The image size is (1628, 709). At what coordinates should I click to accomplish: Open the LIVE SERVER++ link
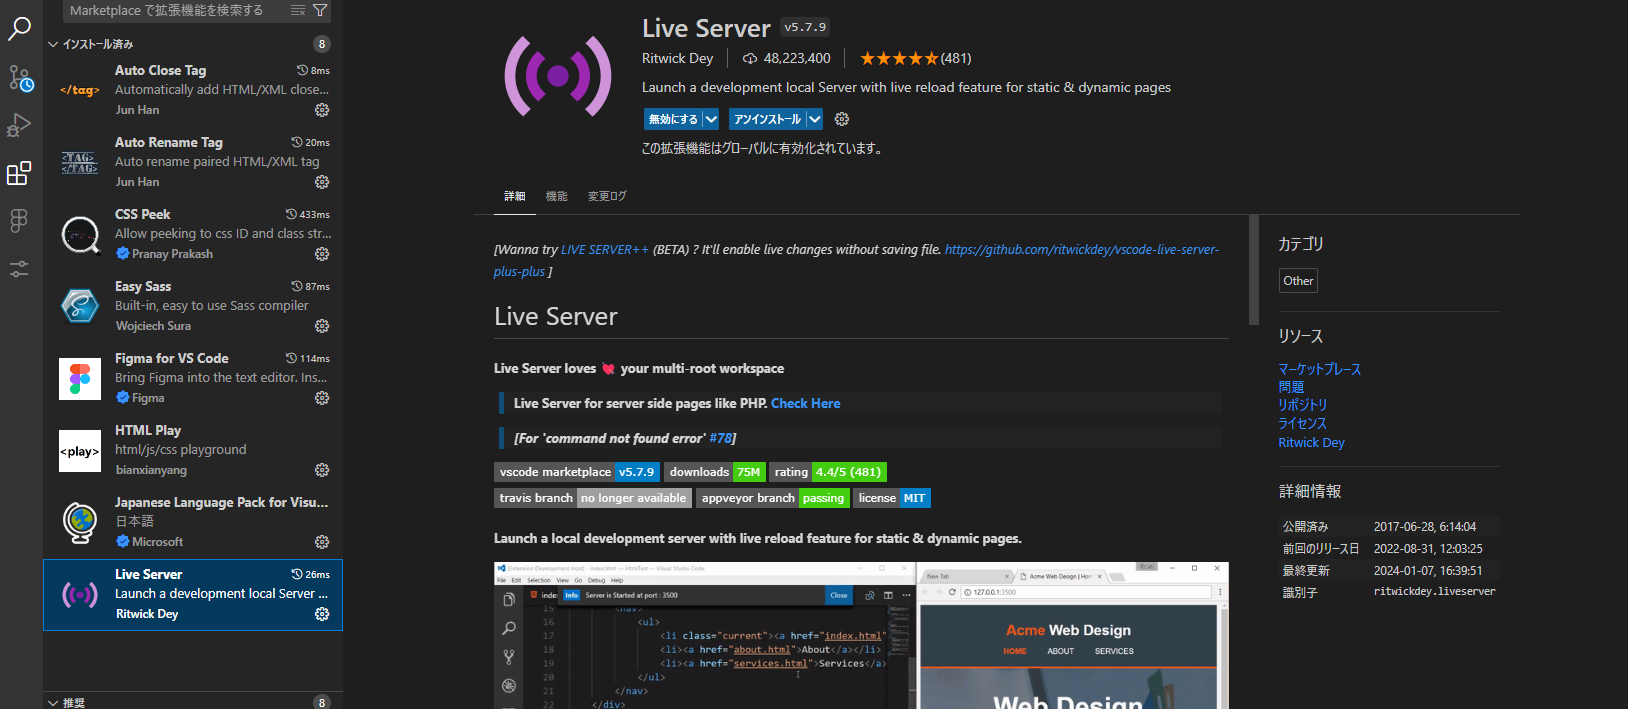point(605,250)
